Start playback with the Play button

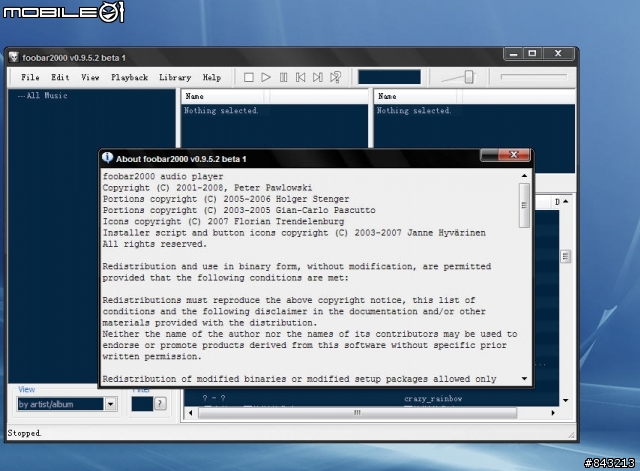266,77
